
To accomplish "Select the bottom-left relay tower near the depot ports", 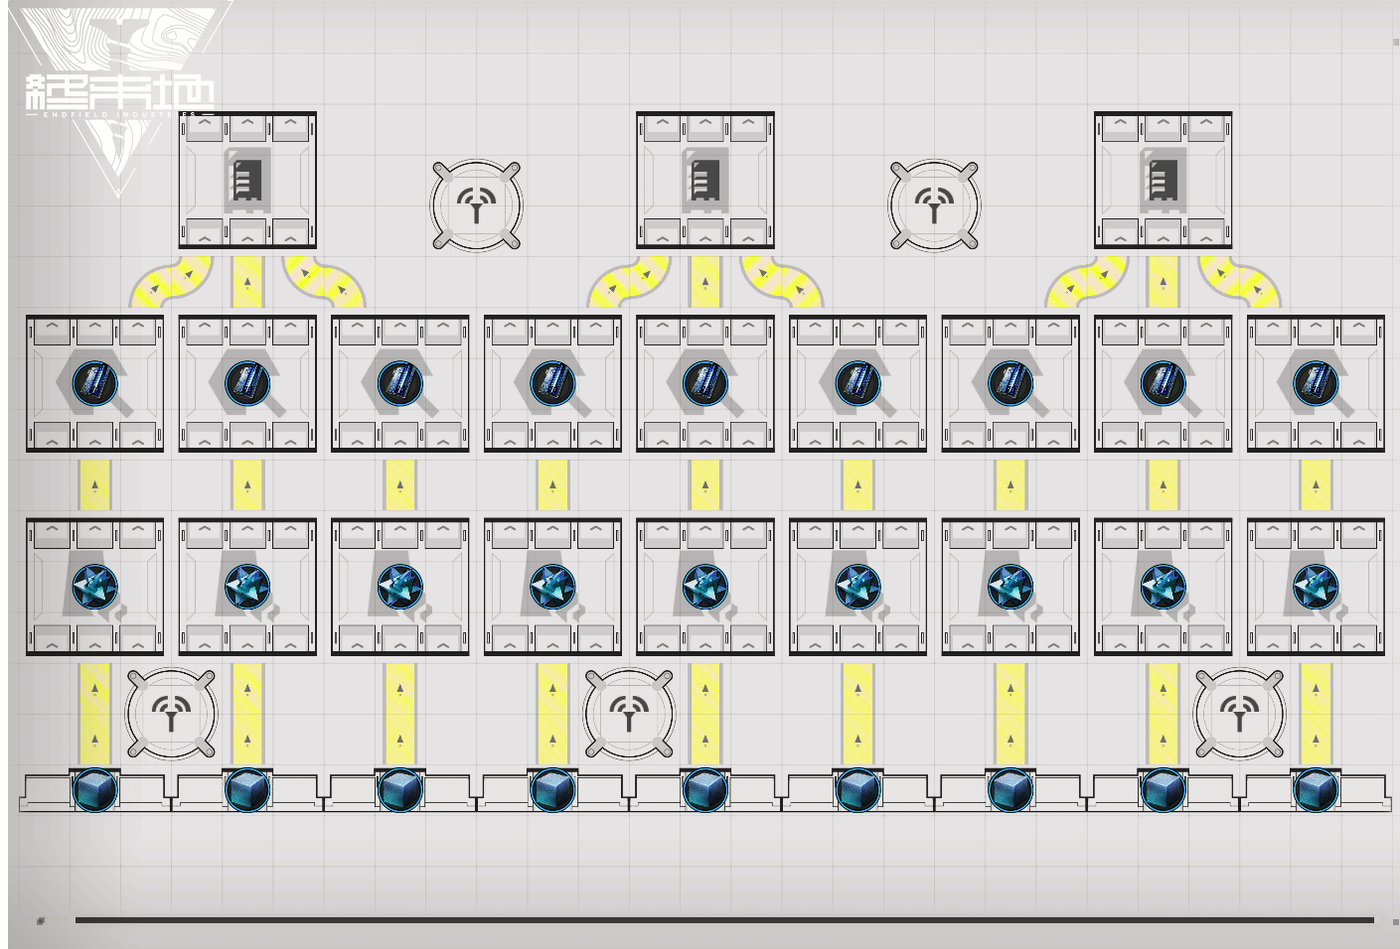I will (x=171, y=714).
